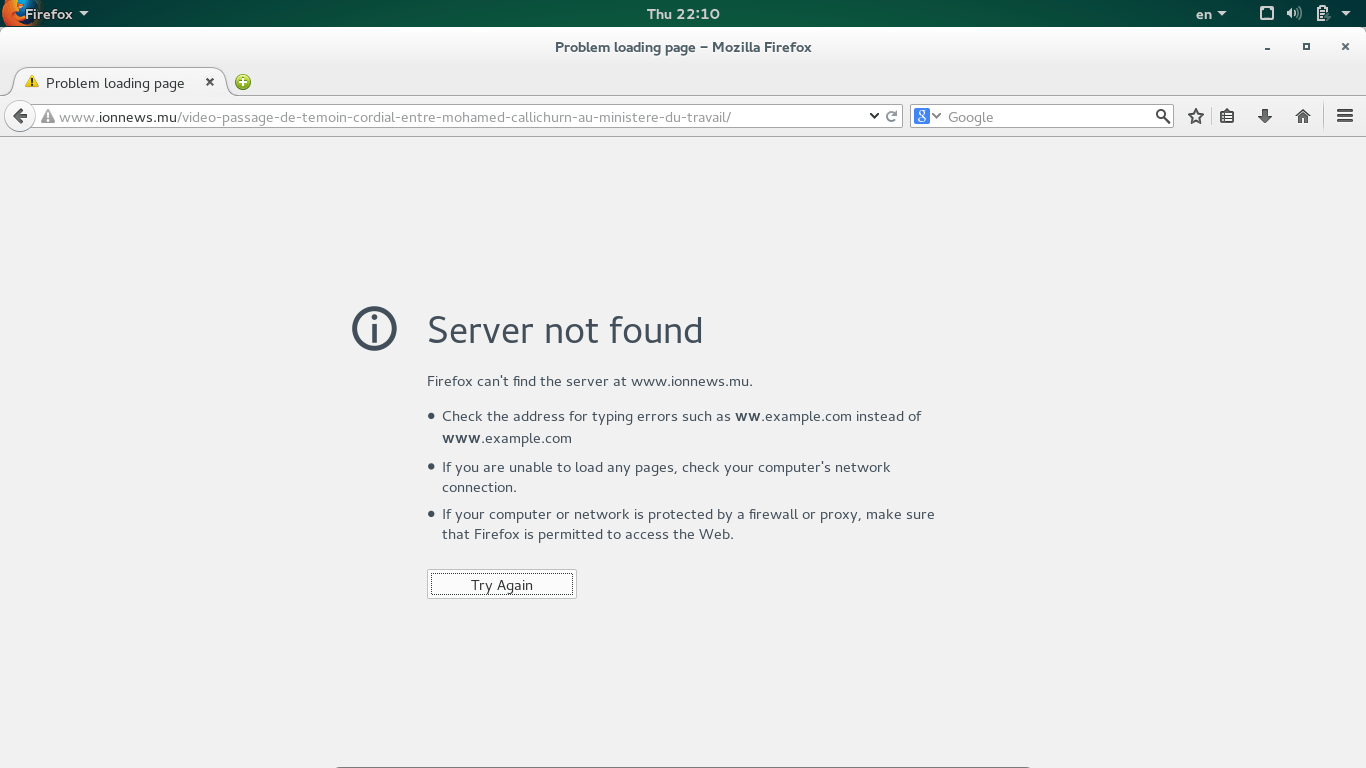Select the Problem loading page tab
1366x768 pixels.
119,83
